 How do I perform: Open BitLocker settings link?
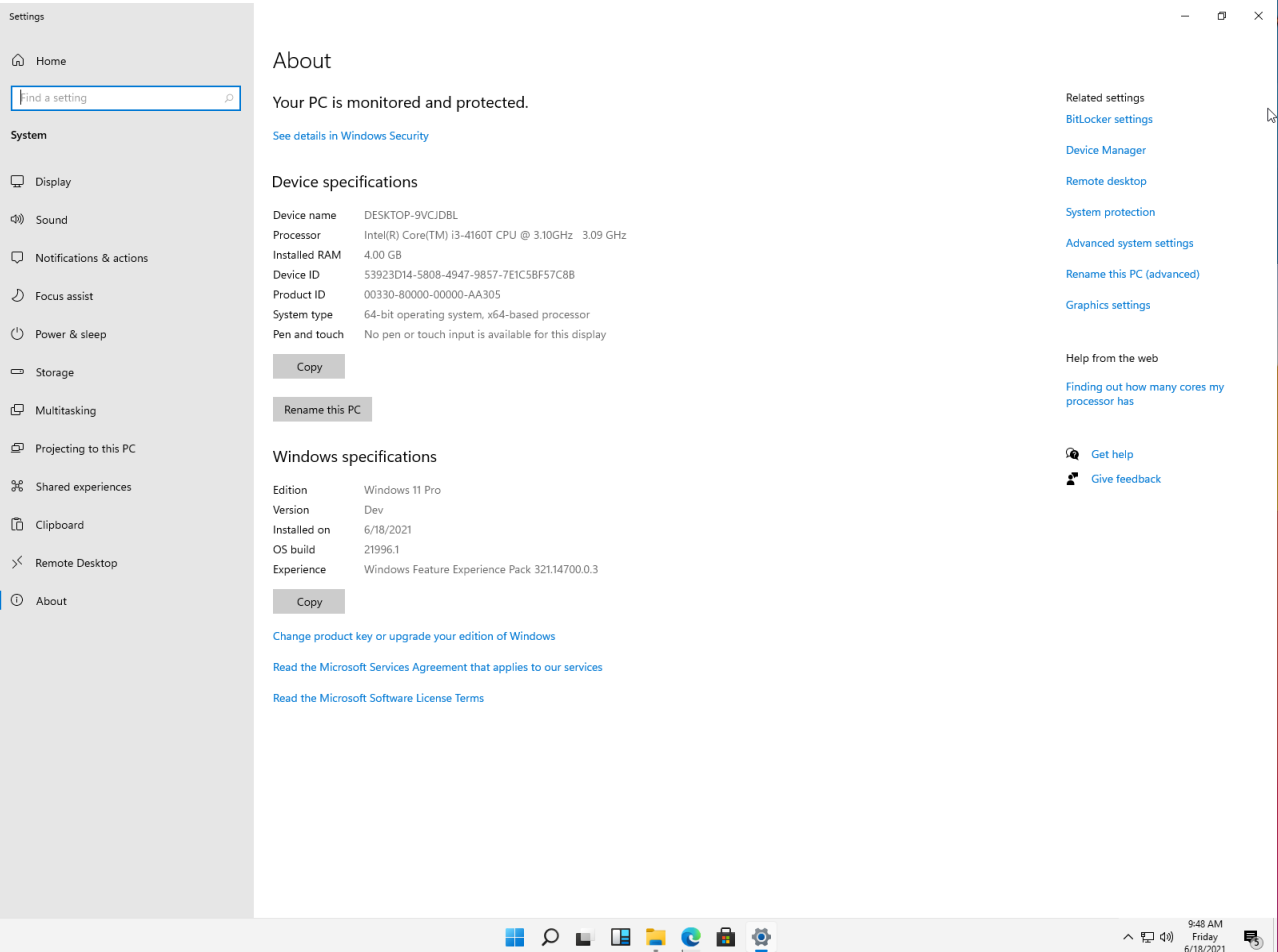click(x=1109, y=119)
